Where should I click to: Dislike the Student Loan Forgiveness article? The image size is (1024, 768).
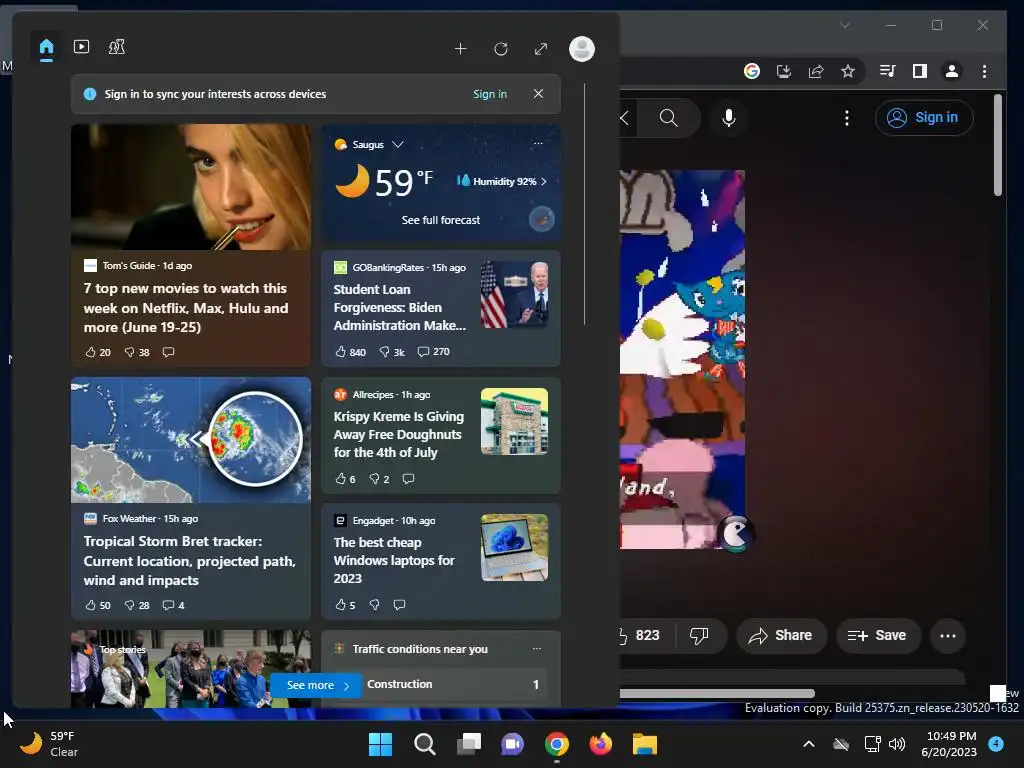coord(392,352)
